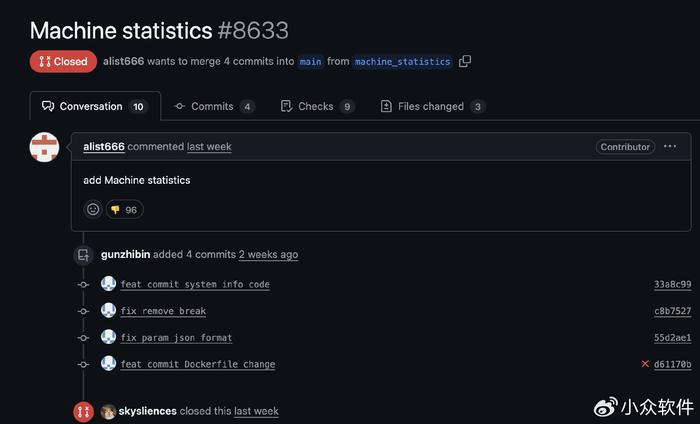Screen dimensions: 700x424
Task: Open commit hash 33a8c99
Action: pos(672,284)
